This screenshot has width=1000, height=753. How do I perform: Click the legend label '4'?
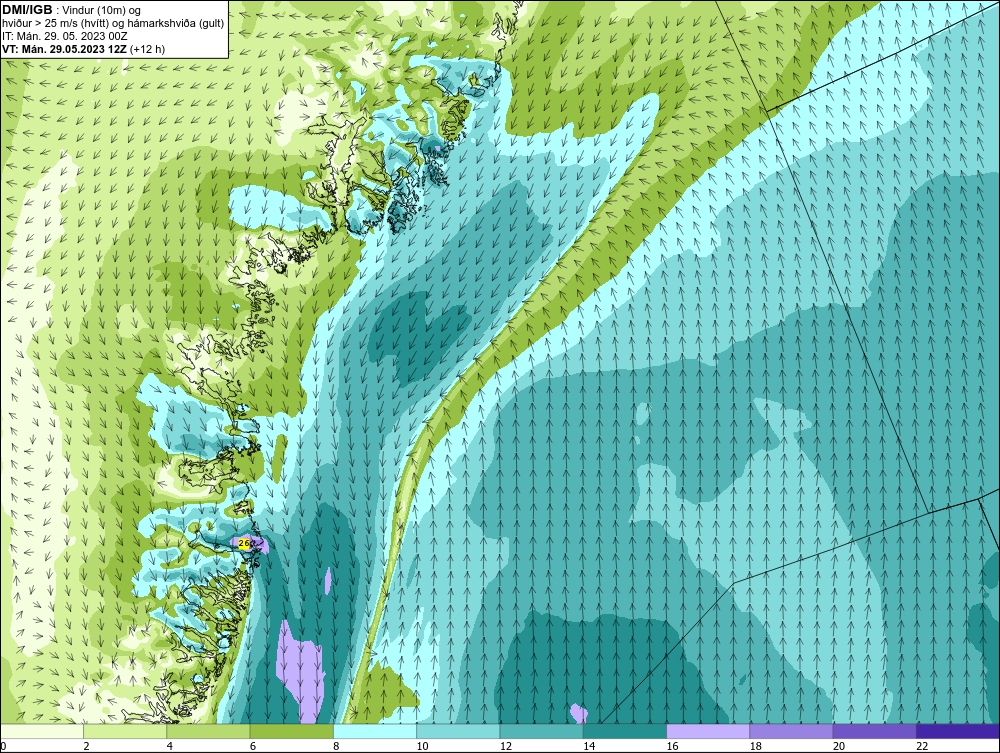pos(170,746)
